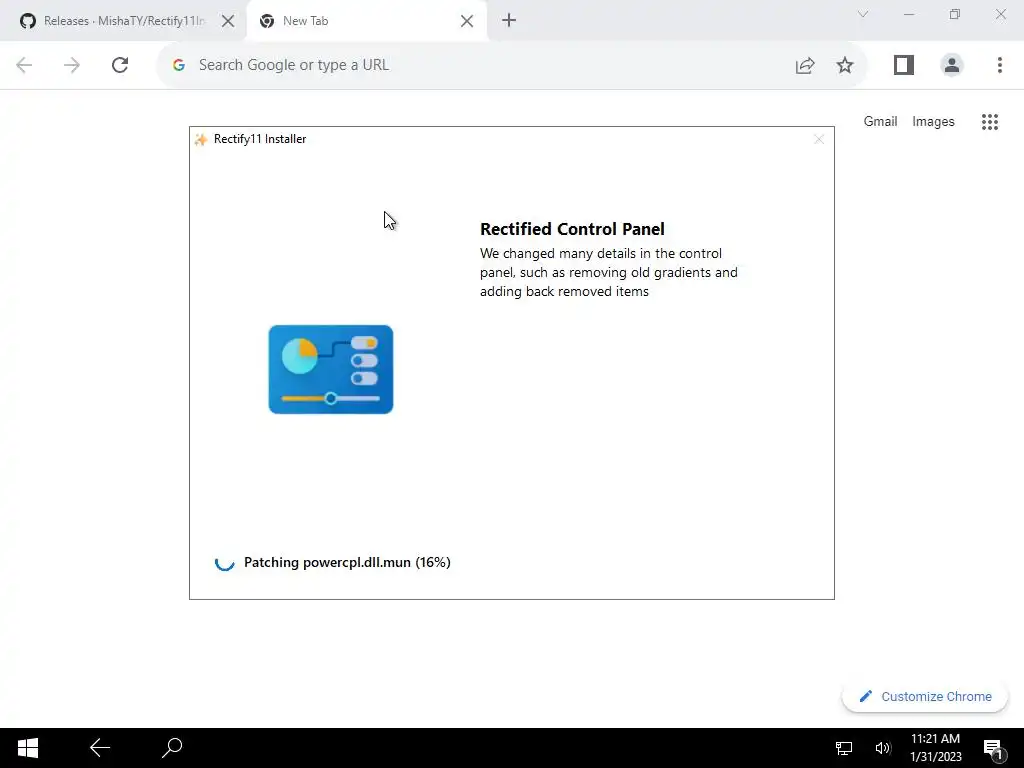Open Google Images link

click(933, 121)
